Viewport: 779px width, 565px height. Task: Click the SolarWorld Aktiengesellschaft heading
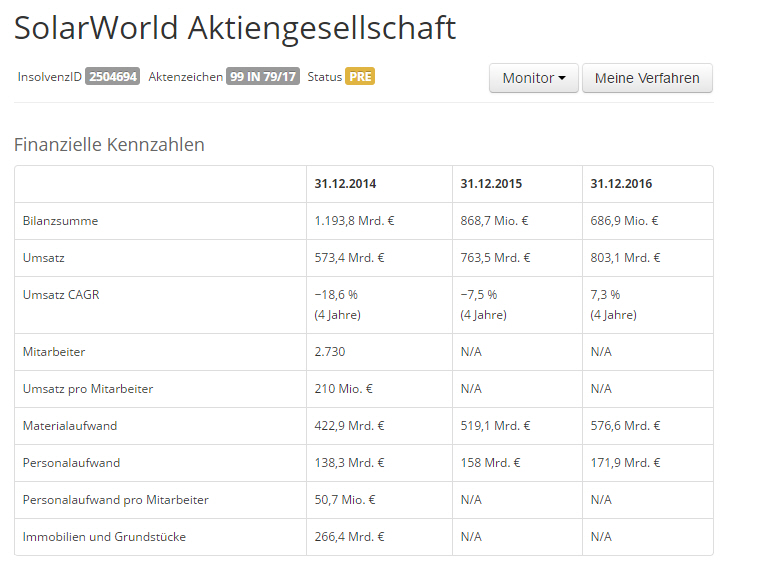pos(234,28)
